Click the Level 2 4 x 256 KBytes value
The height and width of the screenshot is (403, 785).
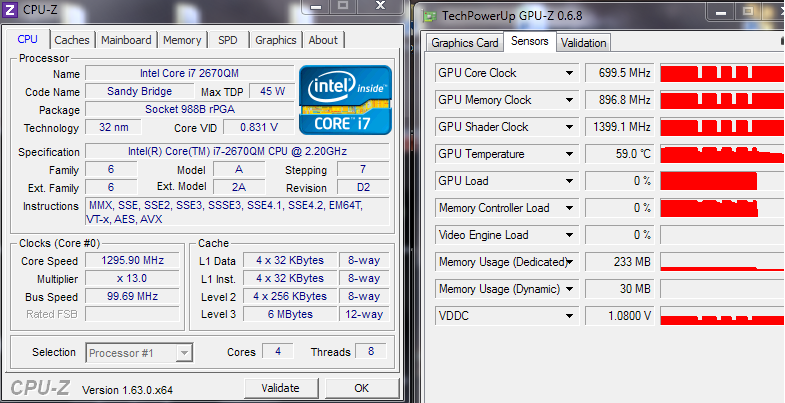[290, 296]
